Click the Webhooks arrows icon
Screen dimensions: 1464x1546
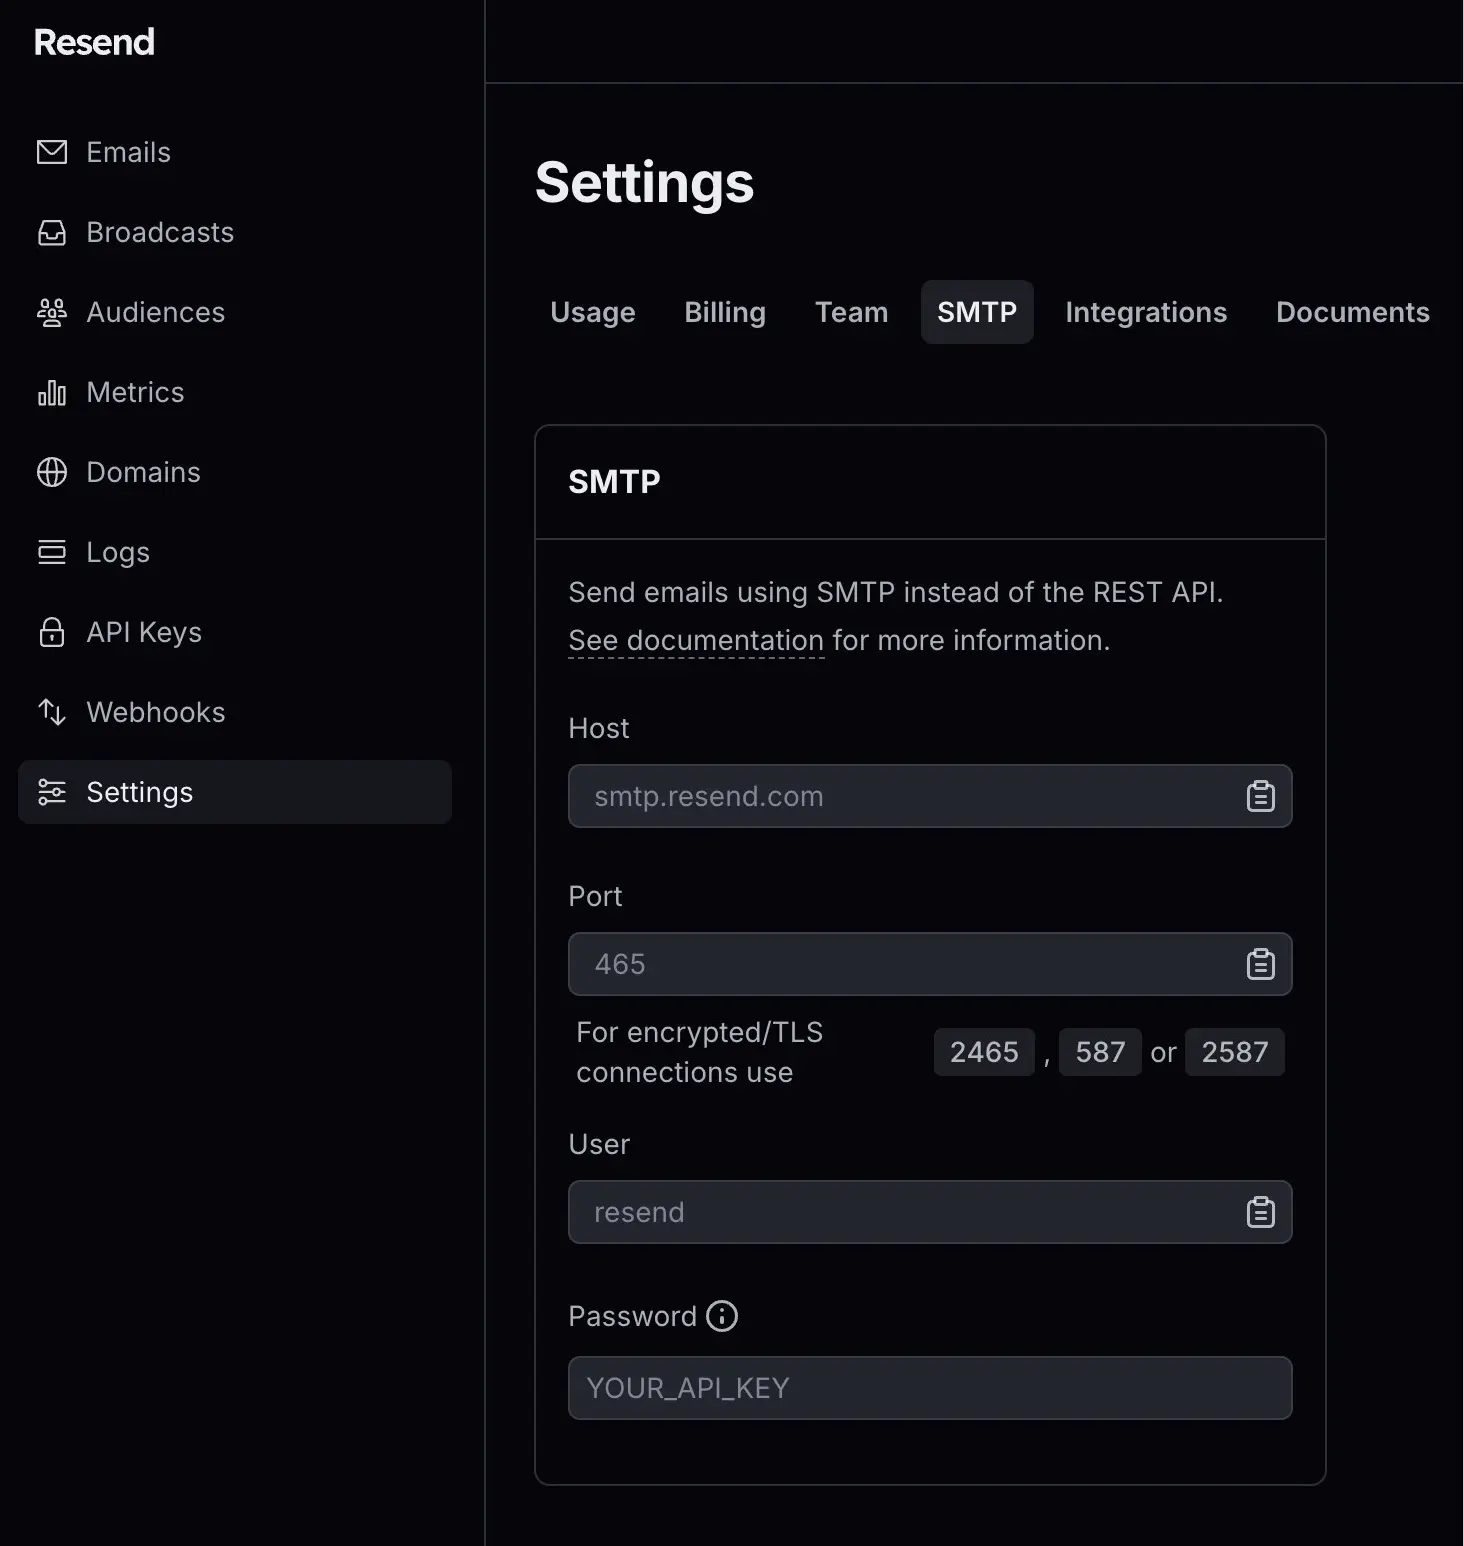pyautogui.click(x=52, y=712)
